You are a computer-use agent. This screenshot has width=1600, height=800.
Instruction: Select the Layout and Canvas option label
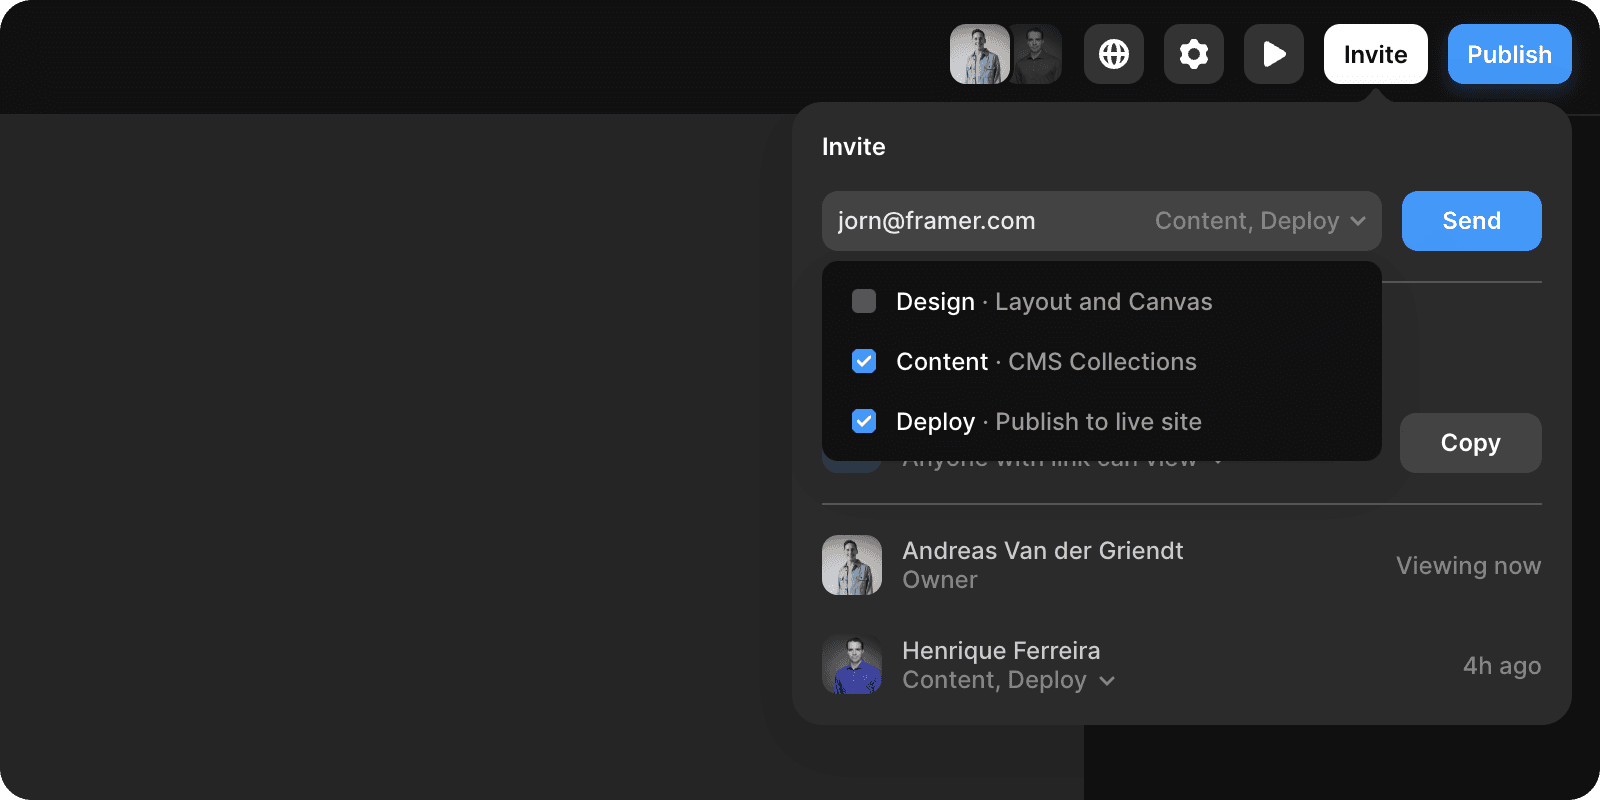click(1103, 302)
